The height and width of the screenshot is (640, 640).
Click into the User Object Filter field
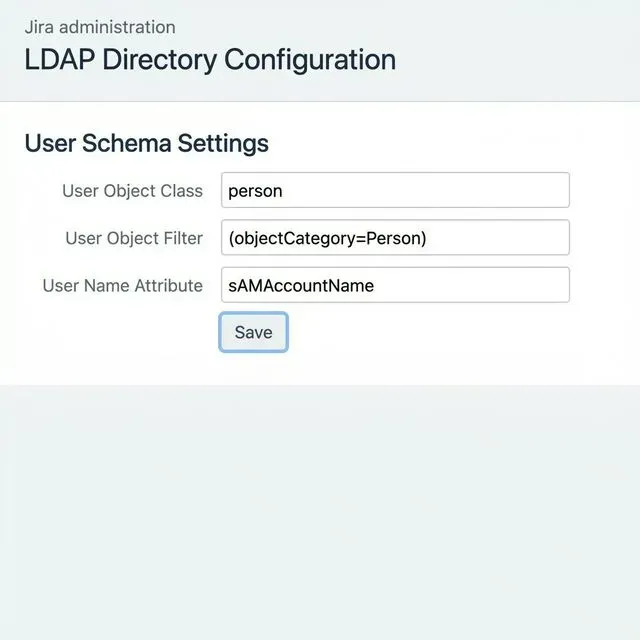click(x=395, y=238)
